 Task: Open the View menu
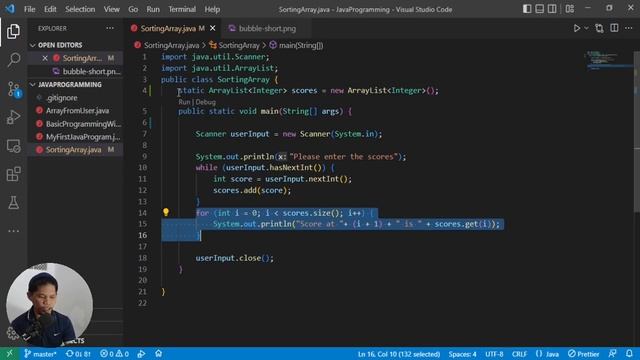click(111, 9)
